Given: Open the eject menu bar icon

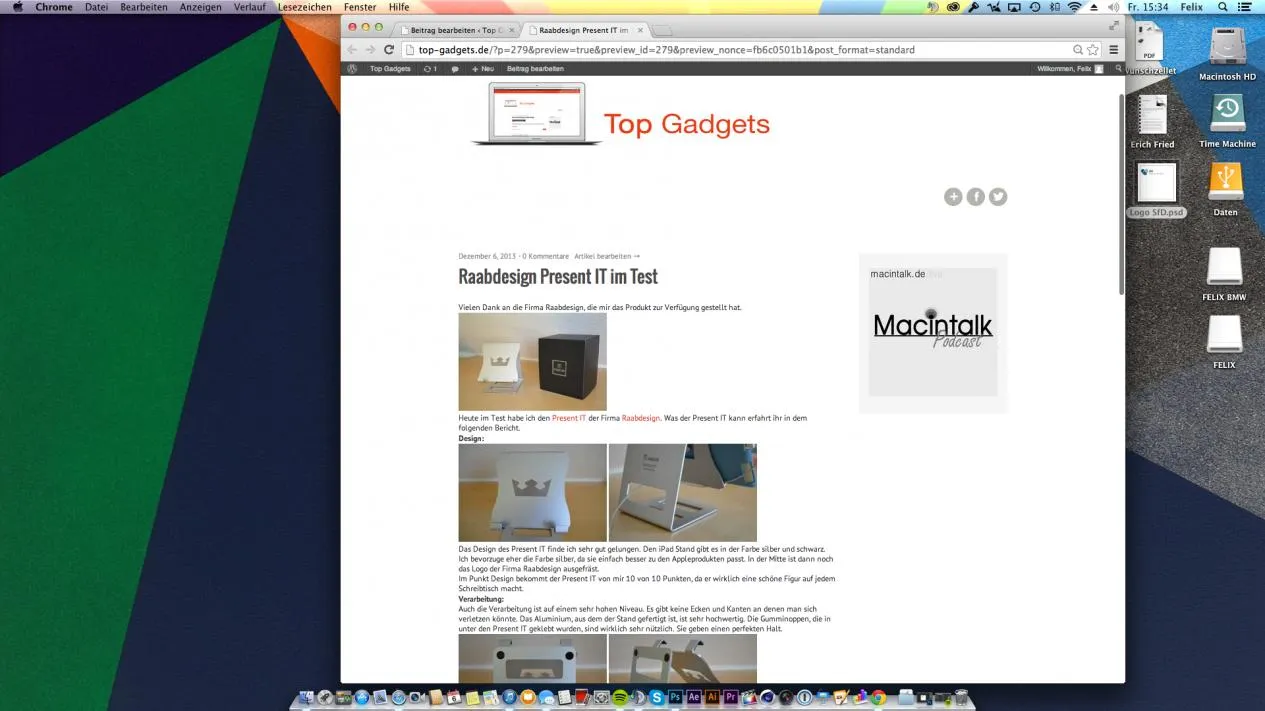Looking at the screenshot, I should pyautogui.click(x=1094, y=7).
